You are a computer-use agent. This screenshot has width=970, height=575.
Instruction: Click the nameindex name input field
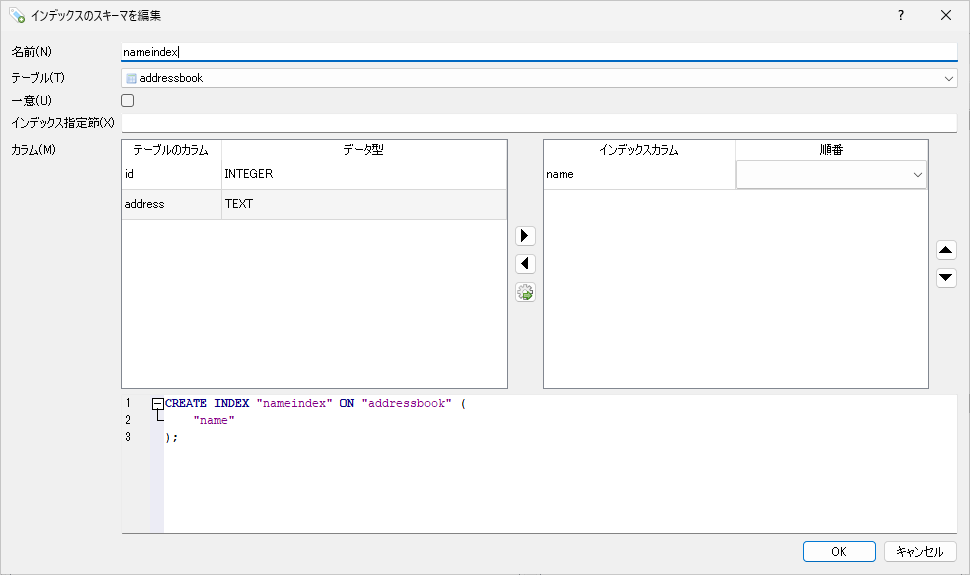pos(539,52)
